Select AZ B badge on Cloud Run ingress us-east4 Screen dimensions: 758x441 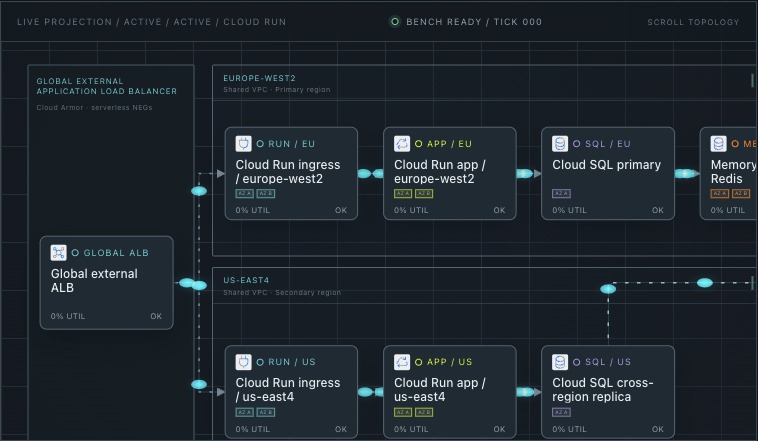point(266,412)
